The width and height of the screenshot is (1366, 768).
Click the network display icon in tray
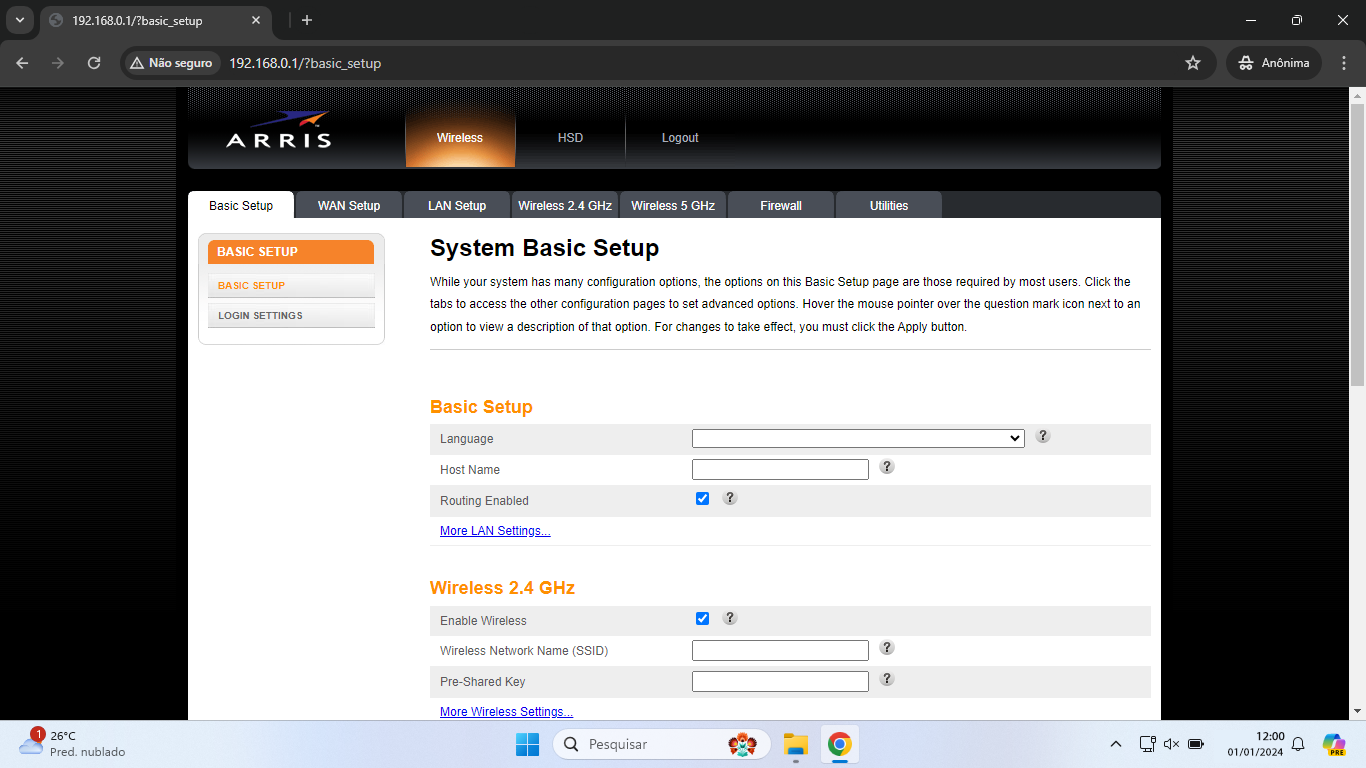(x=1147, y=744)
